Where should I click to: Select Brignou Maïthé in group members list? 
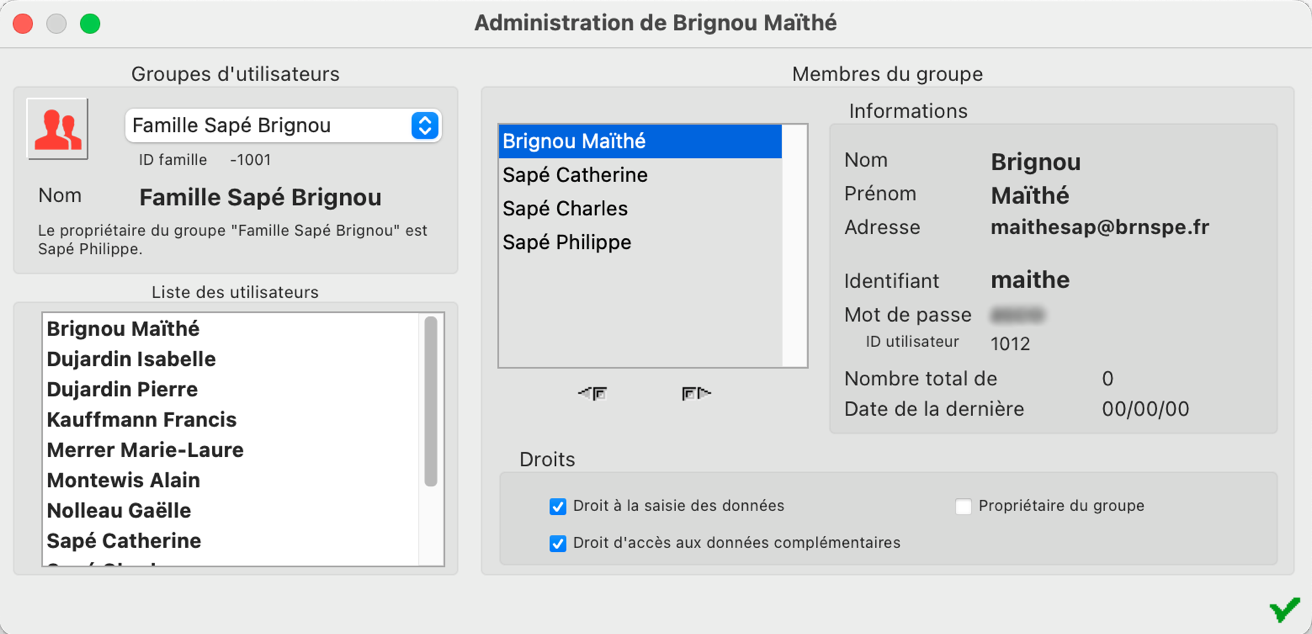[x=640, y=141]
